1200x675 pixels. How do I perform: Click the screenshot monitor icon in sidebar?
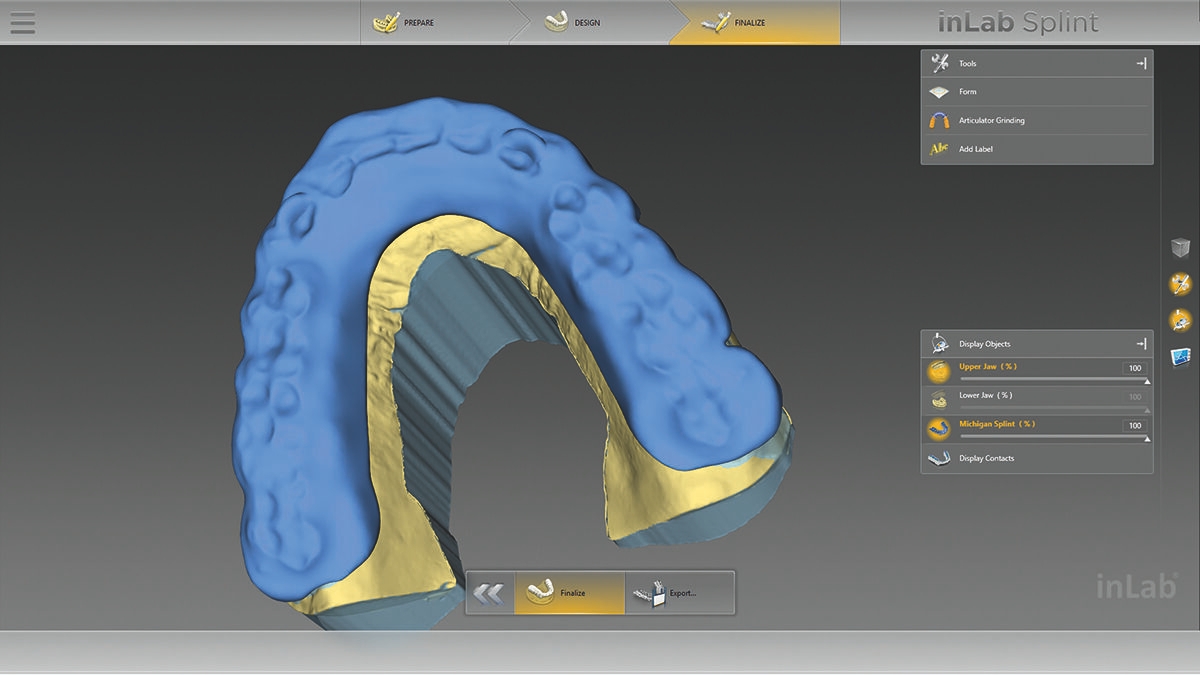tap(1181, 356)
